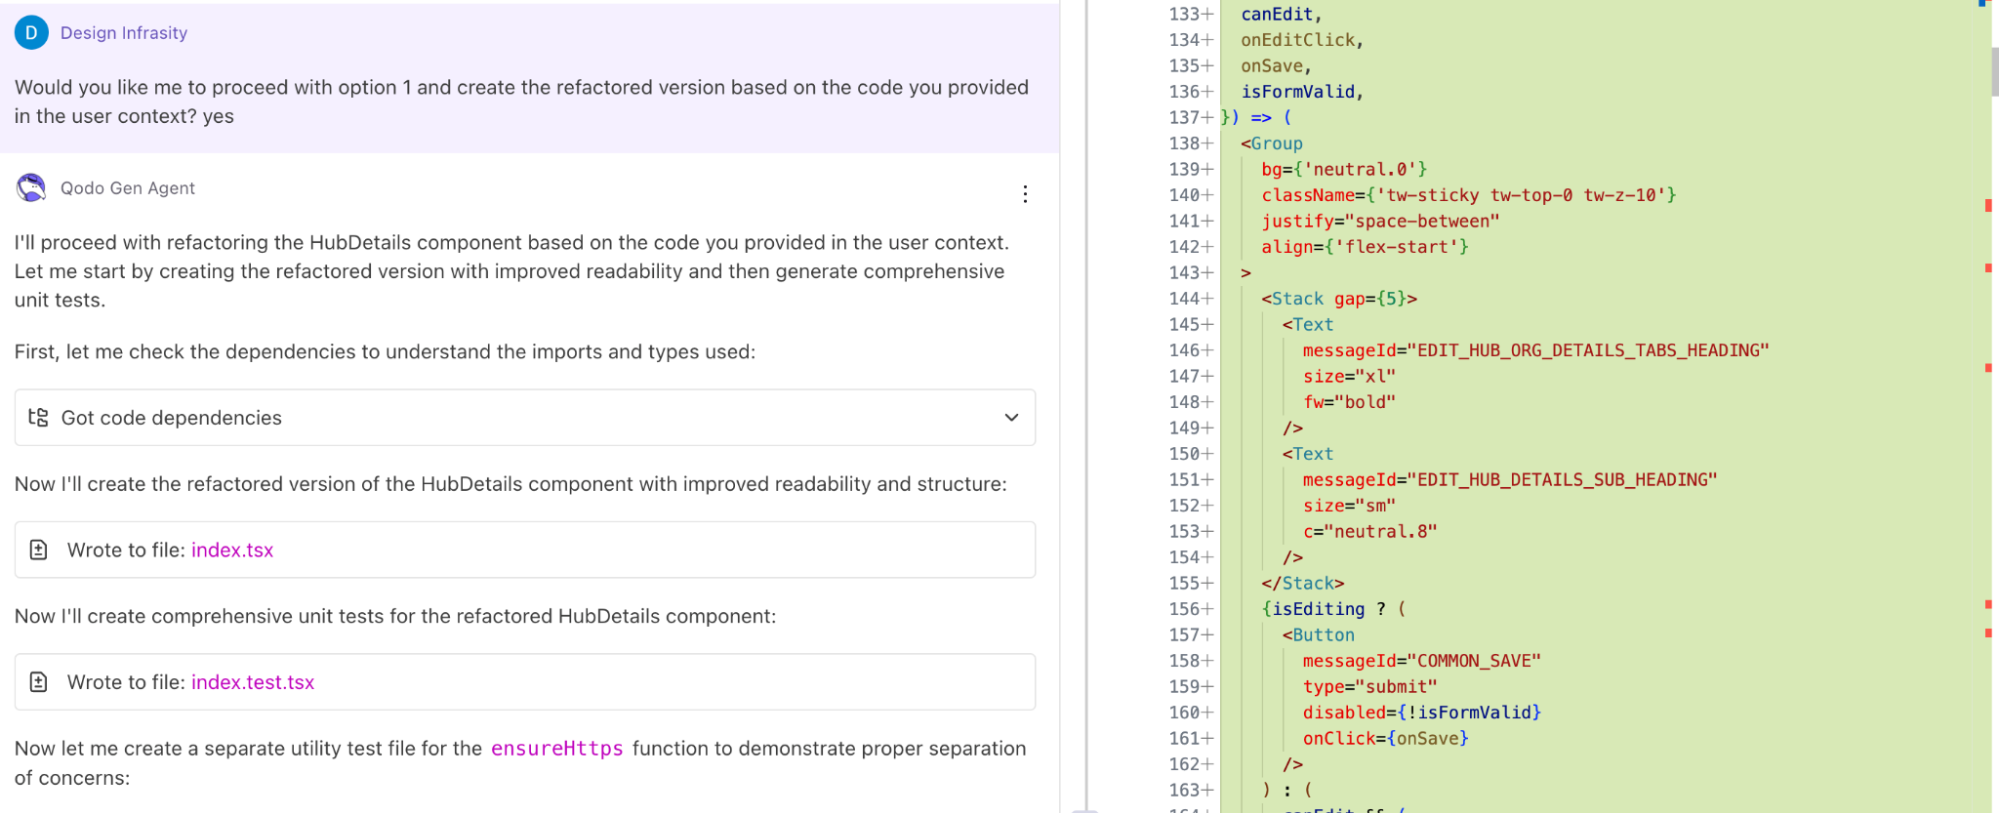1999x814 pixels.
Task: Click the ensureHttps inline code reference
Action: click(x=556, y=748)
